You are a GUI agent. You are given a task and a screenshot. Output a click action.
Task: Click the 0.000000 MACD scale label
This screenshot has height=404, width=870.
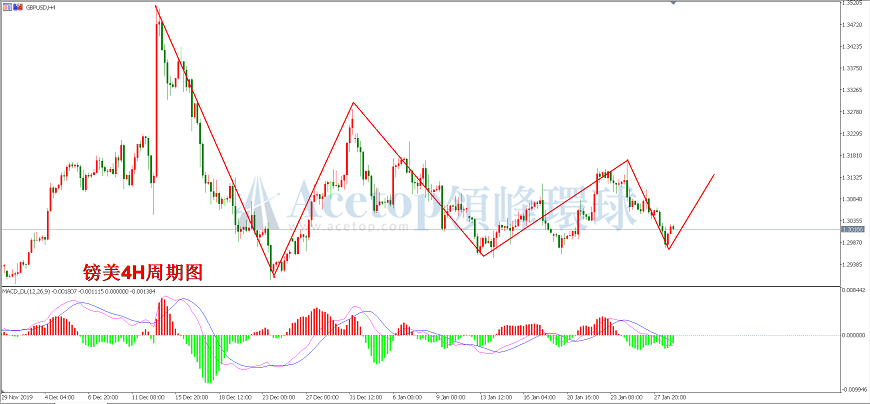point(855,335)
